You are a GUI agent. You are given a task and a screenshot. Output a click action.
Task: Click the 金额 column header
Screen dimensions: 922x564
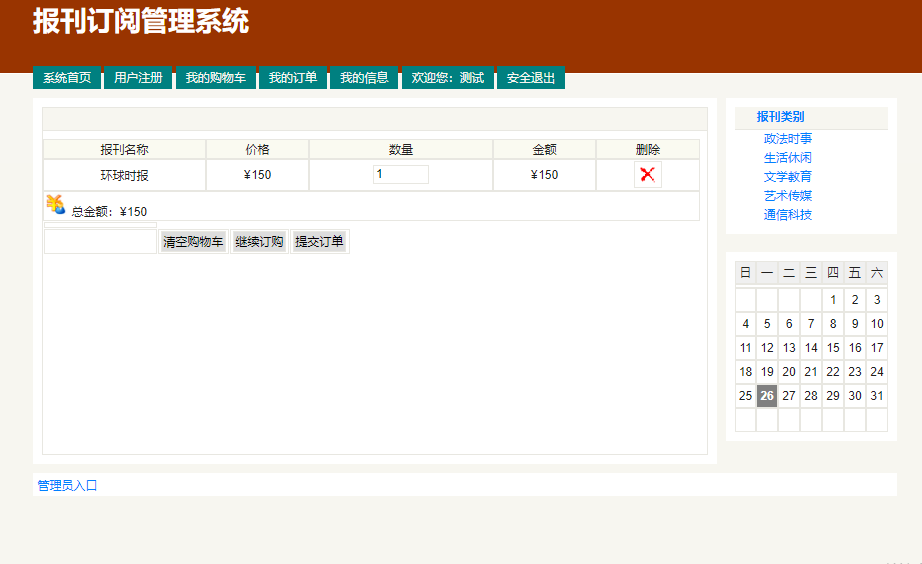[544, 149]
